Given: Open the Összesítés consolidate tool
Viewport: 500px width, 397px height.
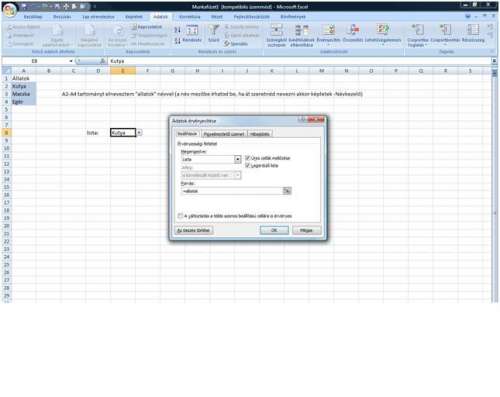Looking at the screenshot, I should click(353, 34).
